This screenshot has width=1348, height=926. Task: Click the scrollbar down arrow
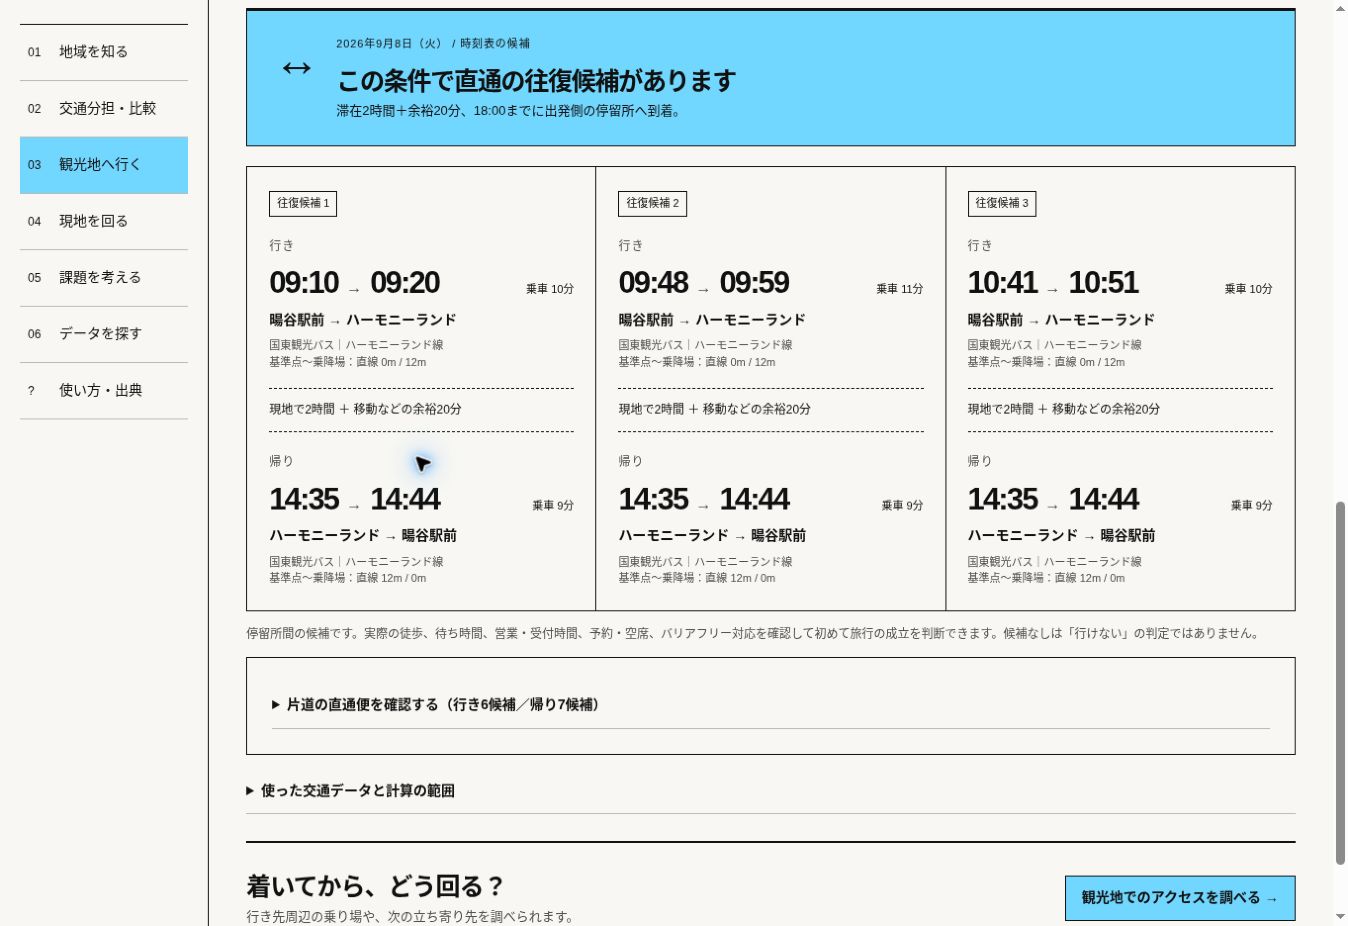tap(1340, 916)
